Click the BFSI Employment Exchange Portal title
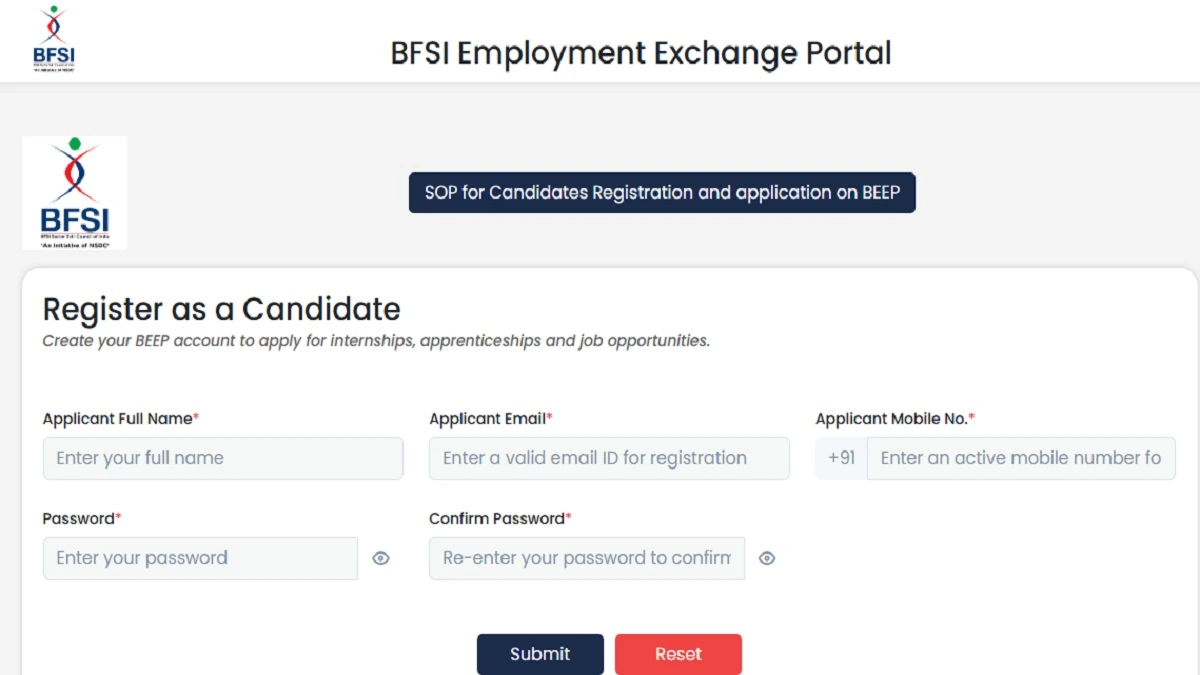The image size is (1200, 675). tap(641, 53)
